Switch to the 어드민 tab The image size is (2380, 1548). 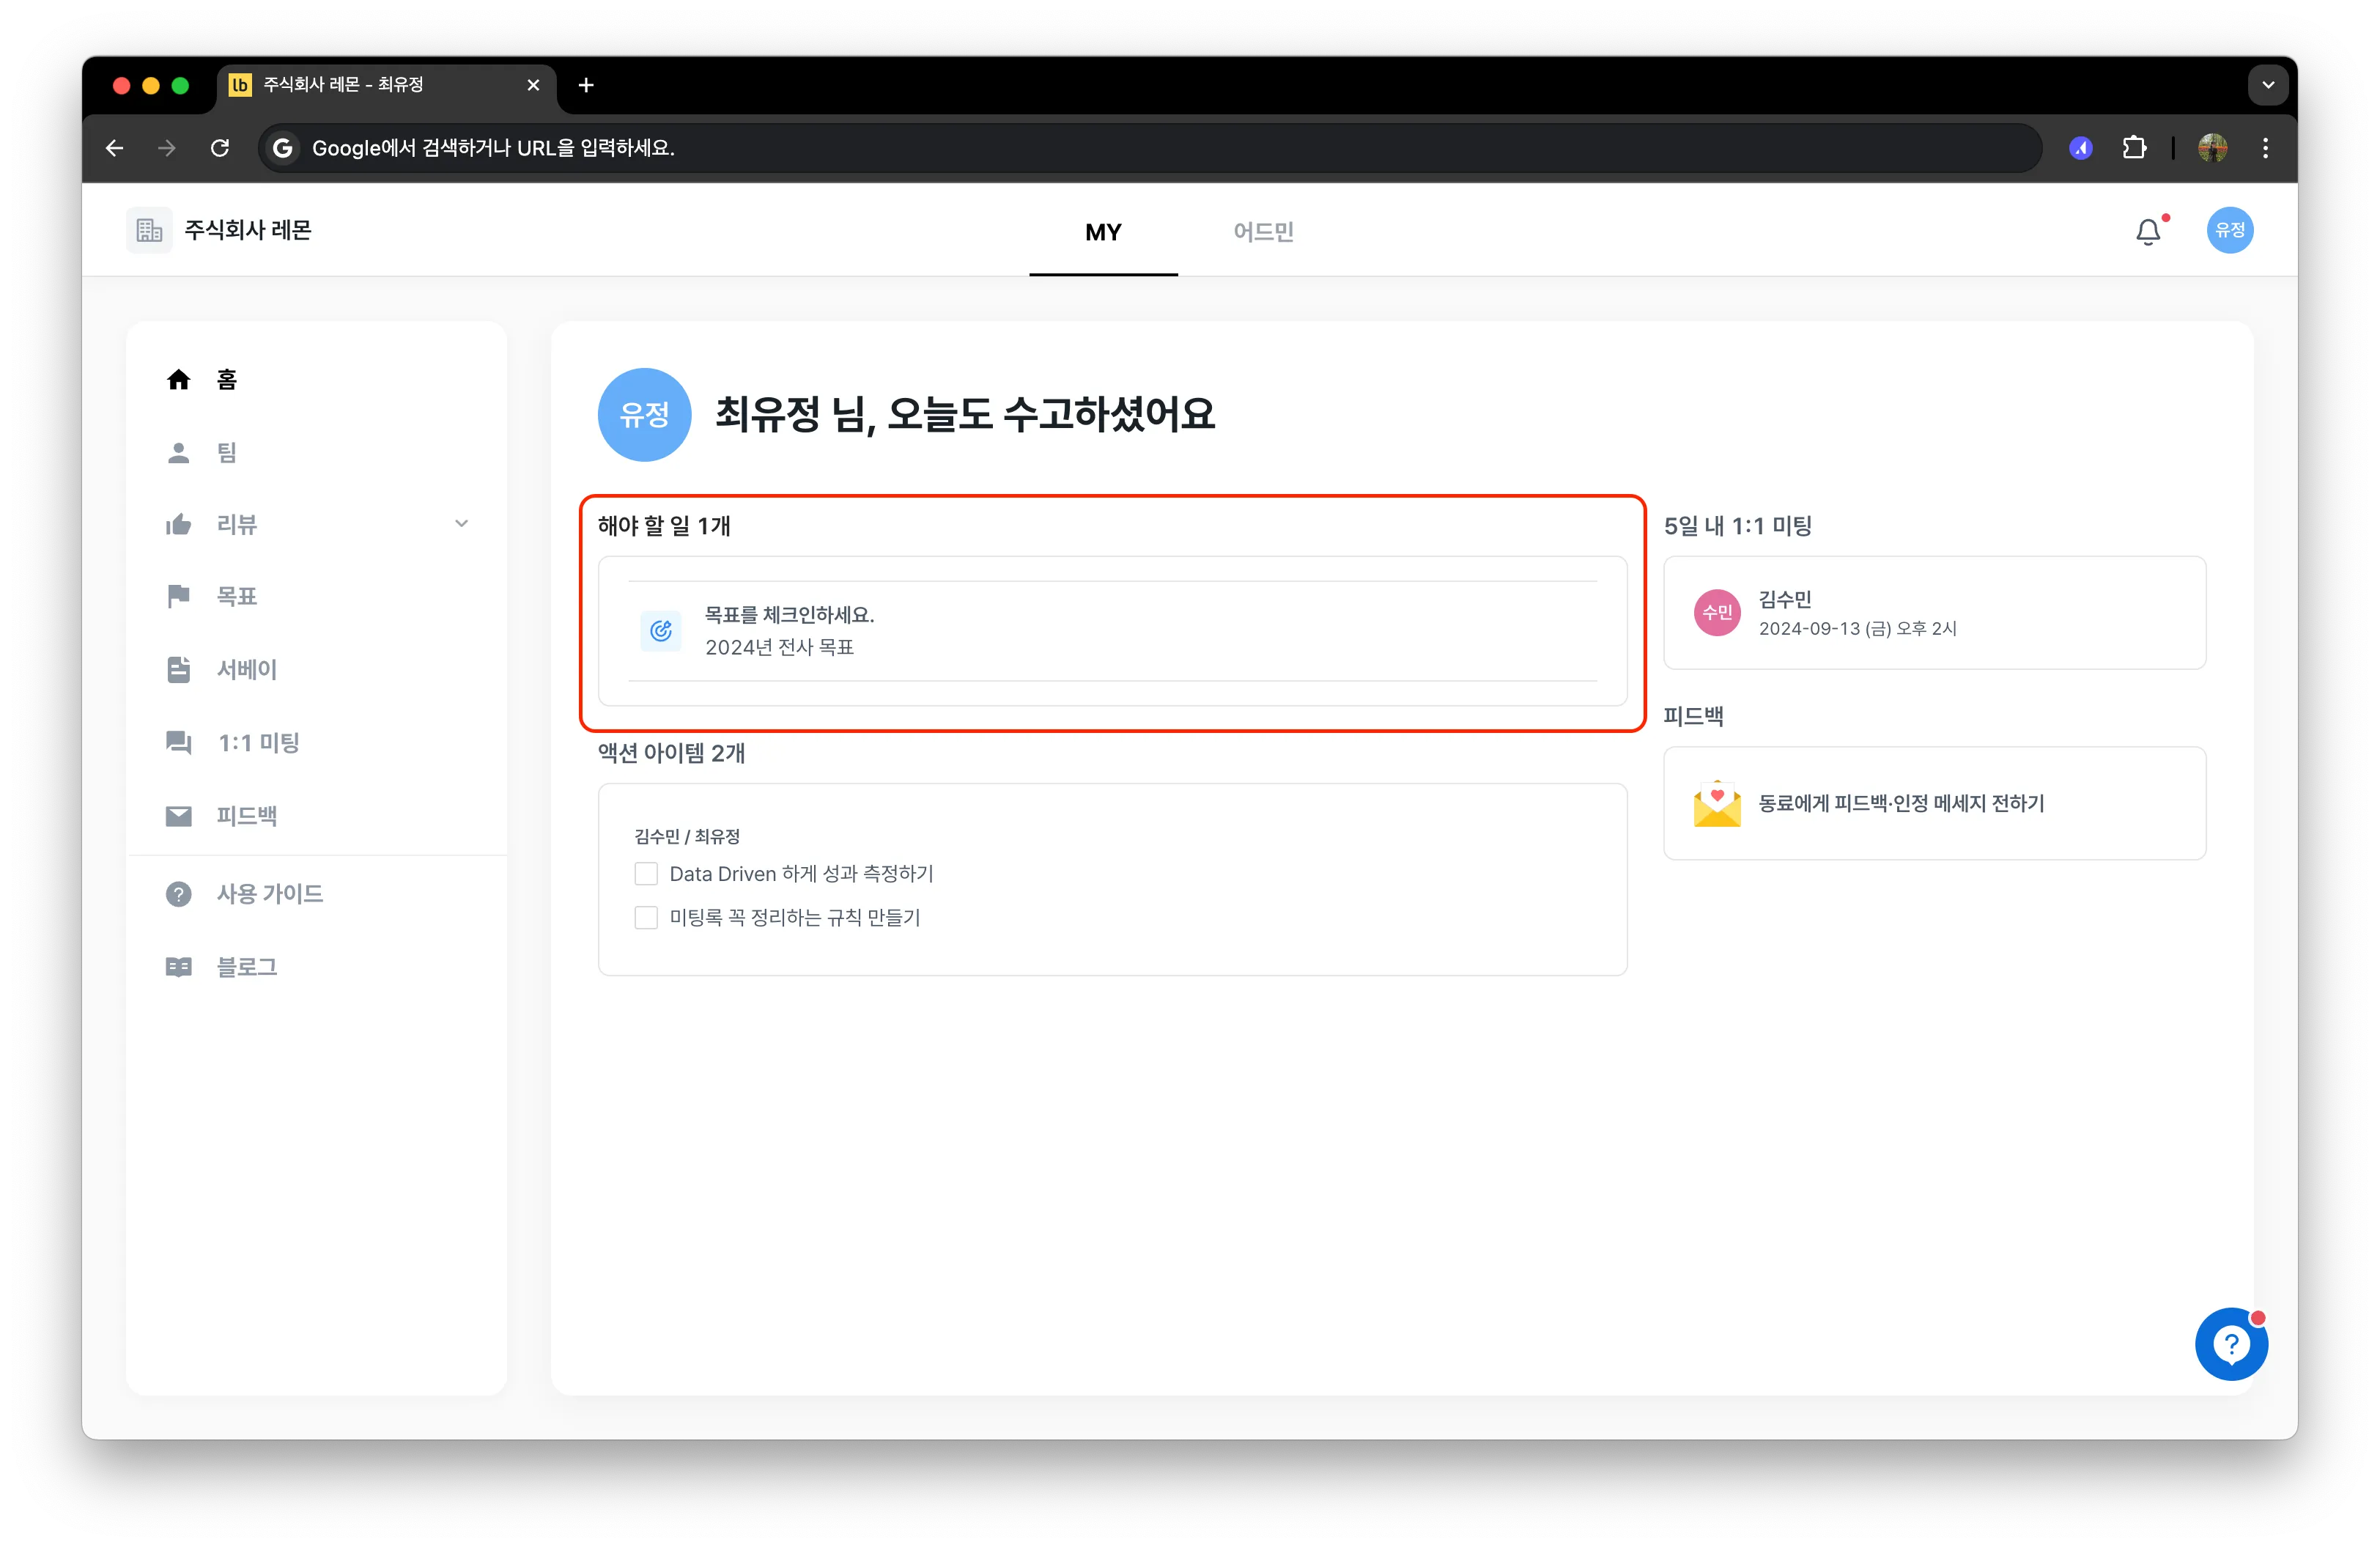1263,232
